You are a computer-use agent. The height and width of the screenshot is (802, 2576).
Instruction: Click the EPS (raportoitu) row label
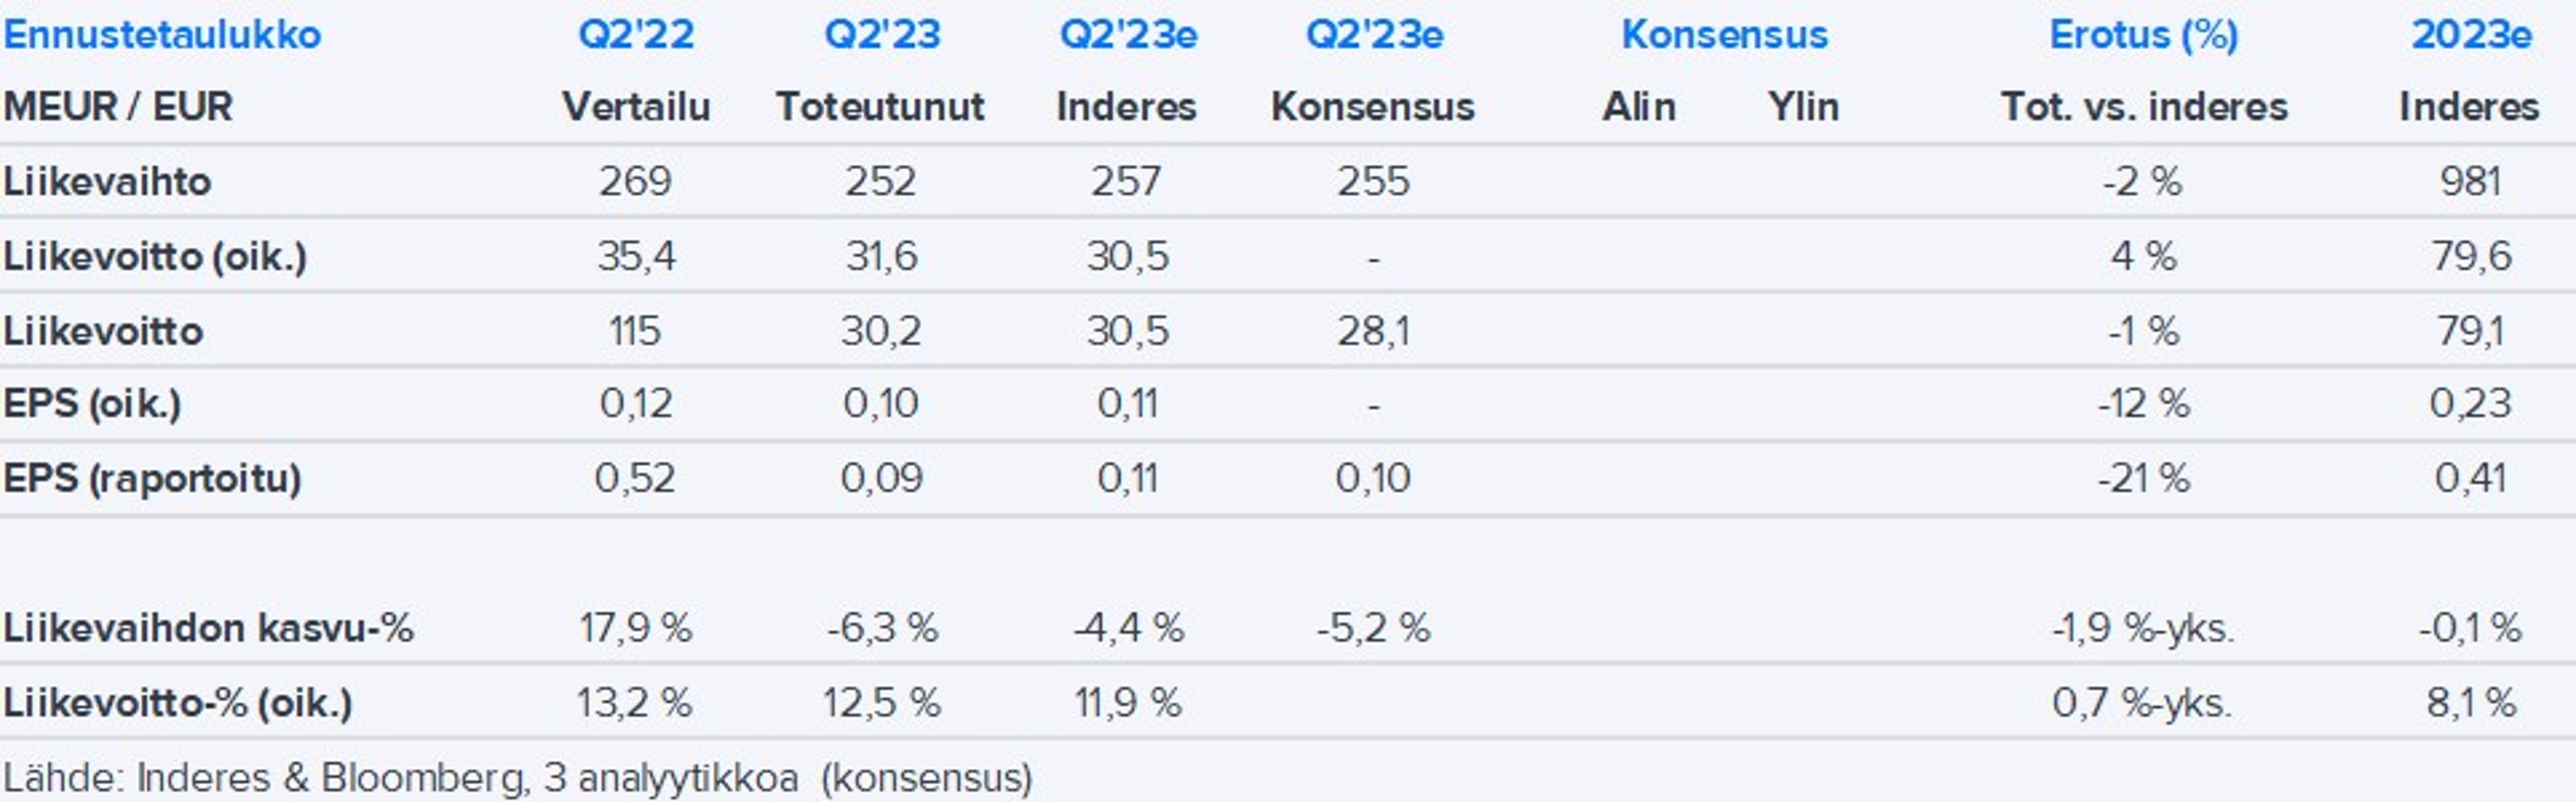152,478
